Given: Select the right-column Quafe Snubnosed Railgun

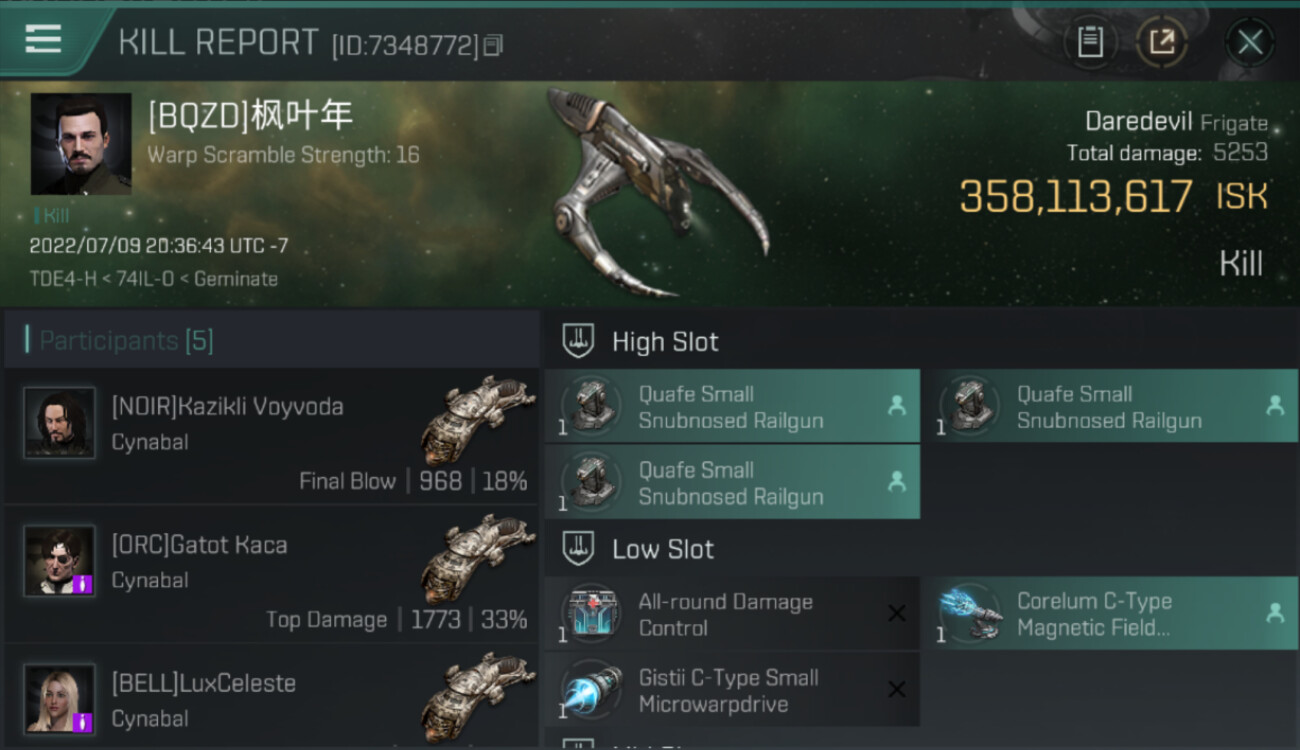Looking at the screenshot, I should [x=1110, y=406].
